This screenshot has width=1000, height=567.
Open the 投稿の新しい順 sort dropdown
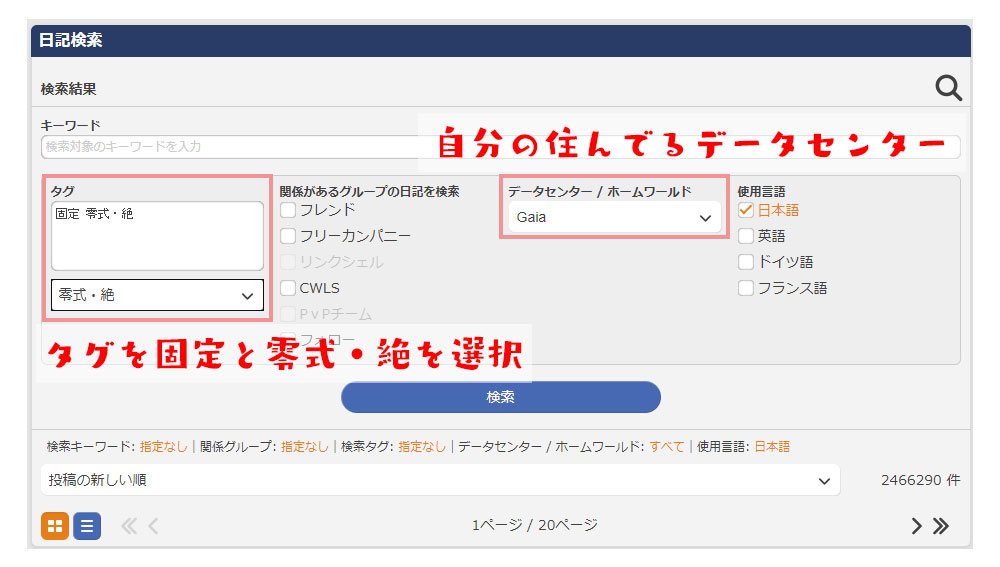point(440,480)
